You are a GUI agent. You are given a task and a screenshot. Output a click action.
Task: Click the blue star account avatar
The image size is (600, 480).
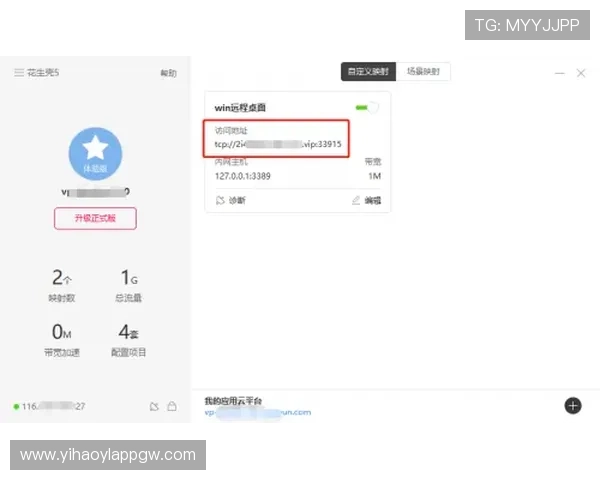(x=95, y=154)
